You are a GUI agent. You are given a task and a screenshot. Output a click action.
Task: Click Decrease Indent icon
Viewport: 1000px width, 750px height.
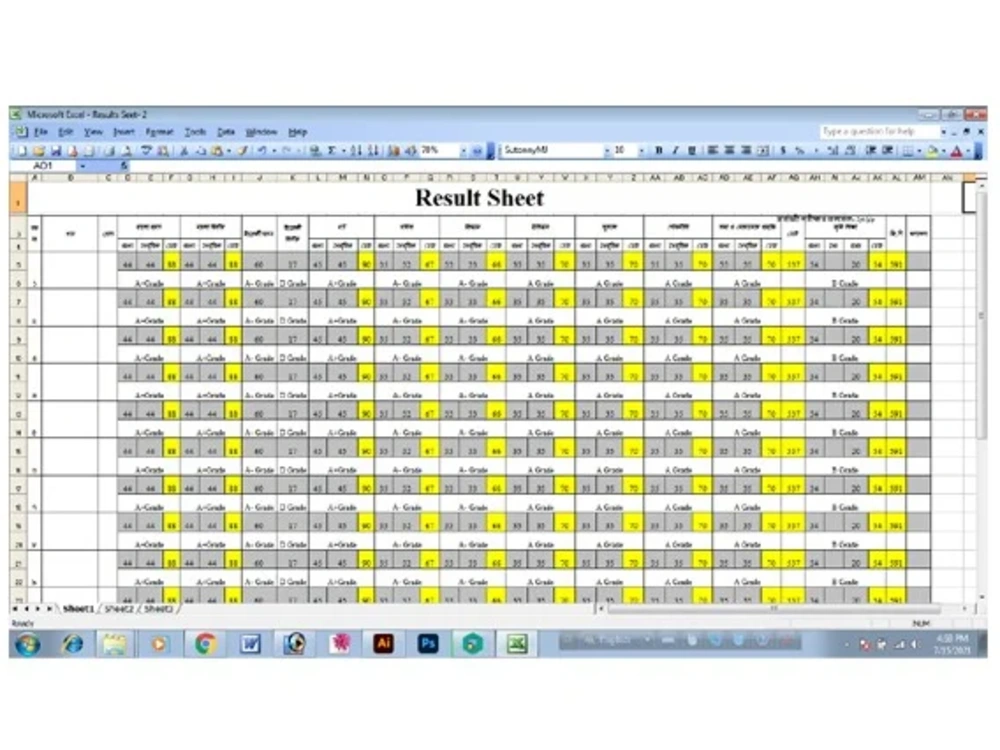click(871, 151)
